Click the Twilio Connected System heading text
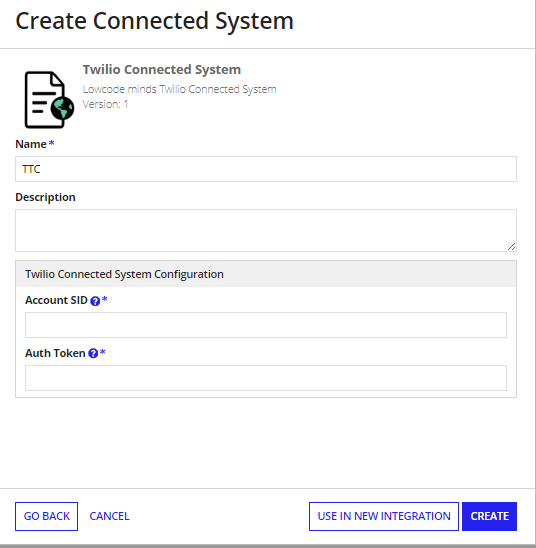 click(162, 70)
